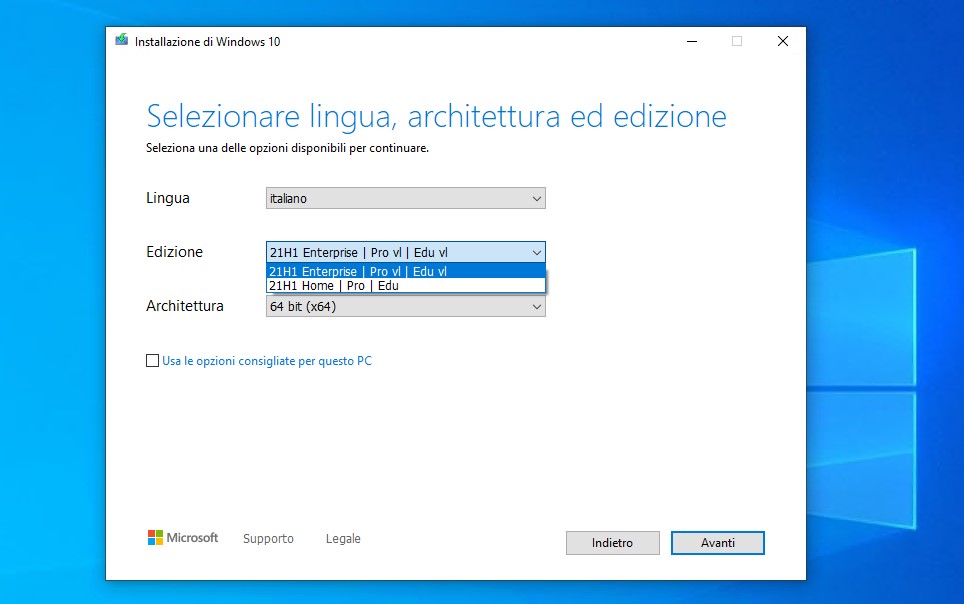Click the Microsoft logo in the footer

(183, 538)
